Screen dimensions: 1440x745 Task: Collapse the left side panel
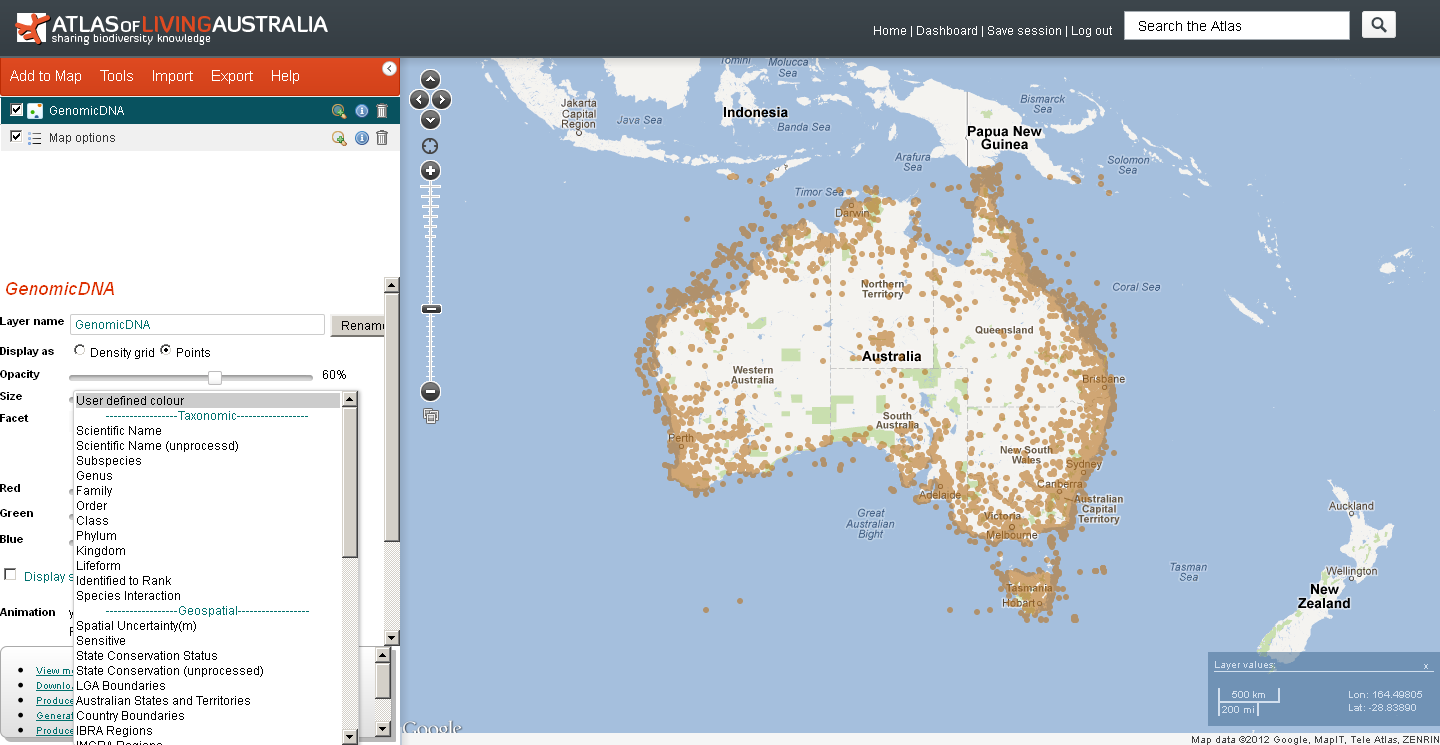tap(389, 68)
